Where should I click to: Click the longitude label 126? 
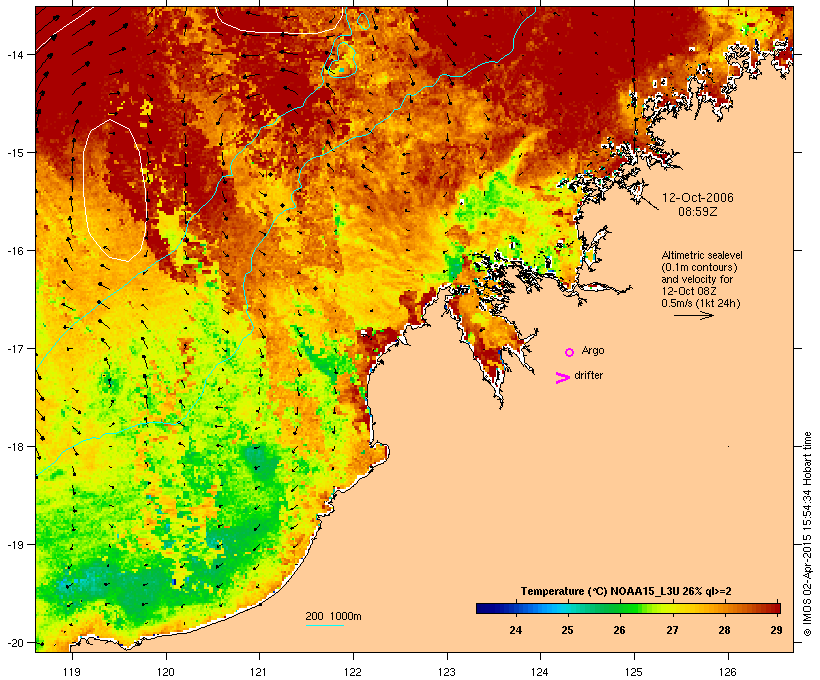[x=727, y=672]
